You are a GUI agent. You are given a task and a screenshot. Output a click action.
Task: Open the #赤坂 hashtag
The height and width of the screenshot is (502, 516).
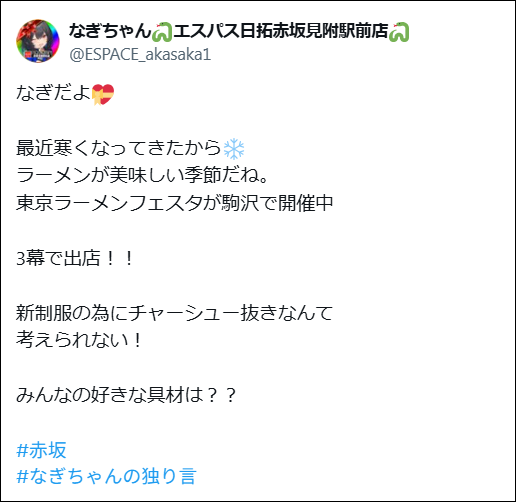point(41,450)
